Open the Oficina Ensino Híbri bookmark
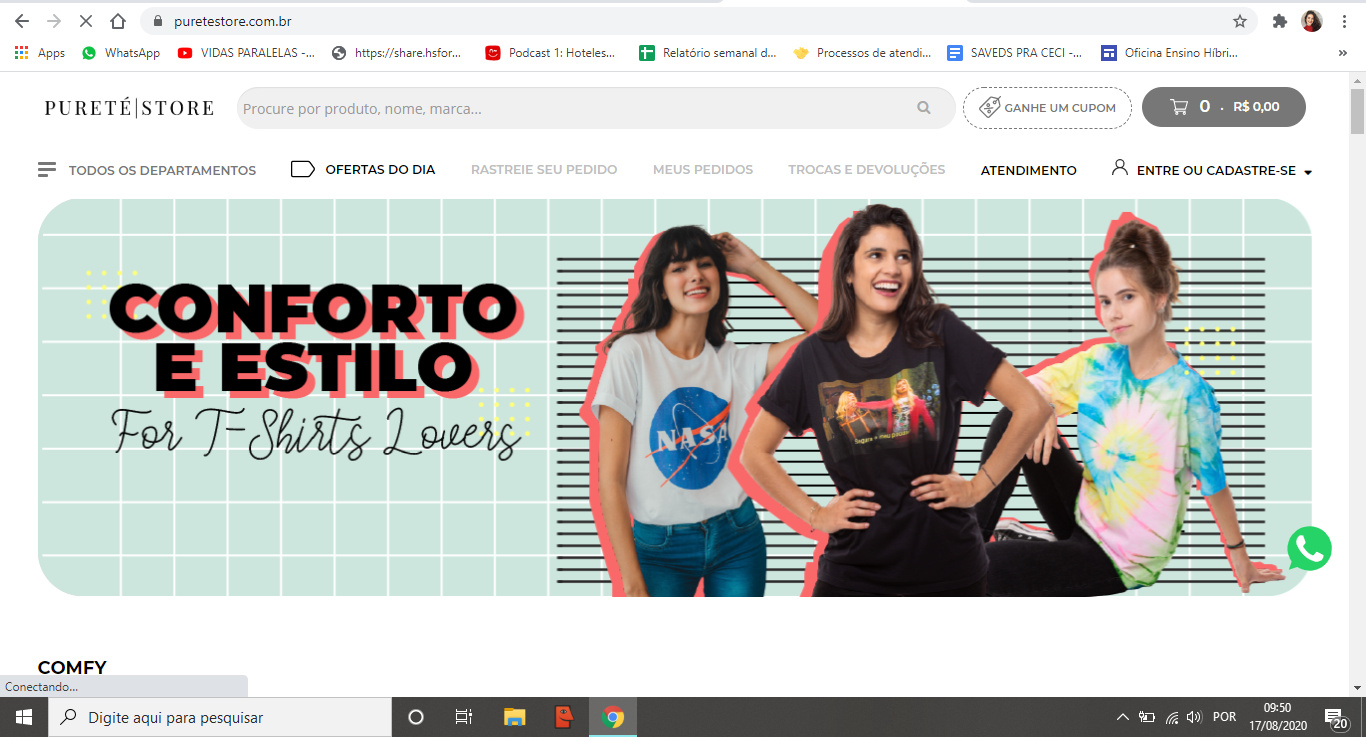 1169,53
